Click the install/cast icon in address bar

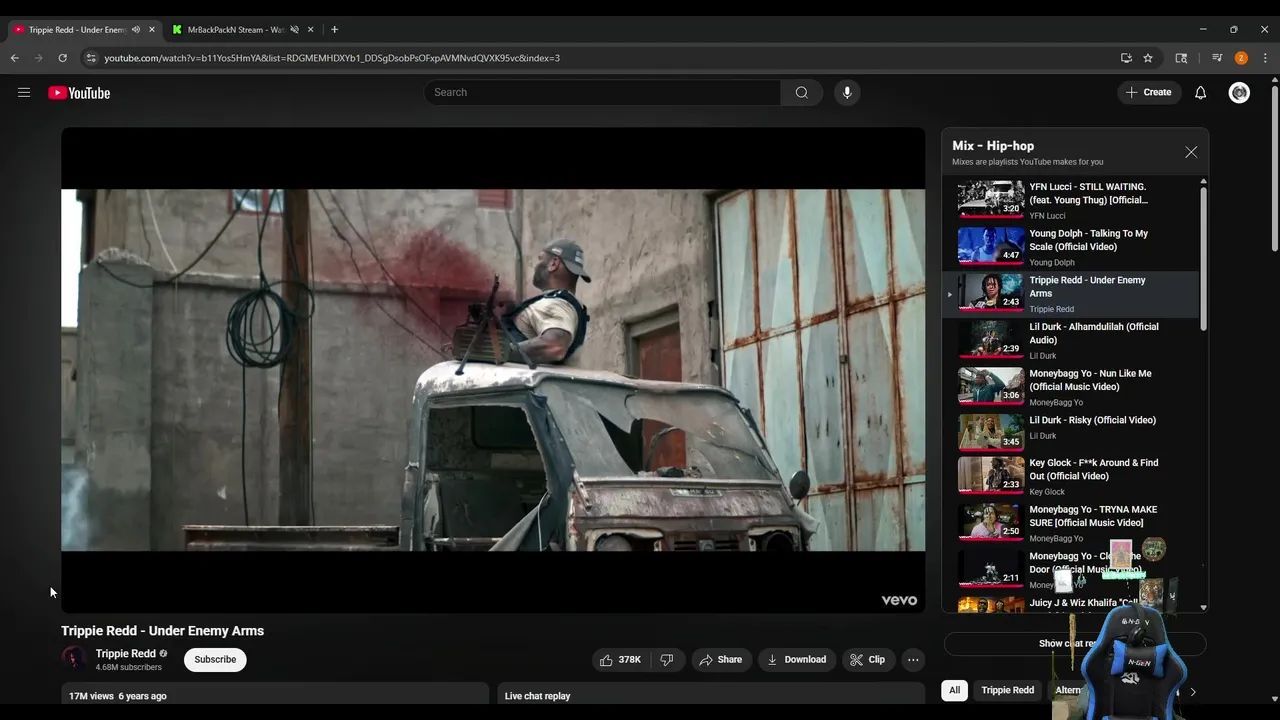(x=1126, y=58)
